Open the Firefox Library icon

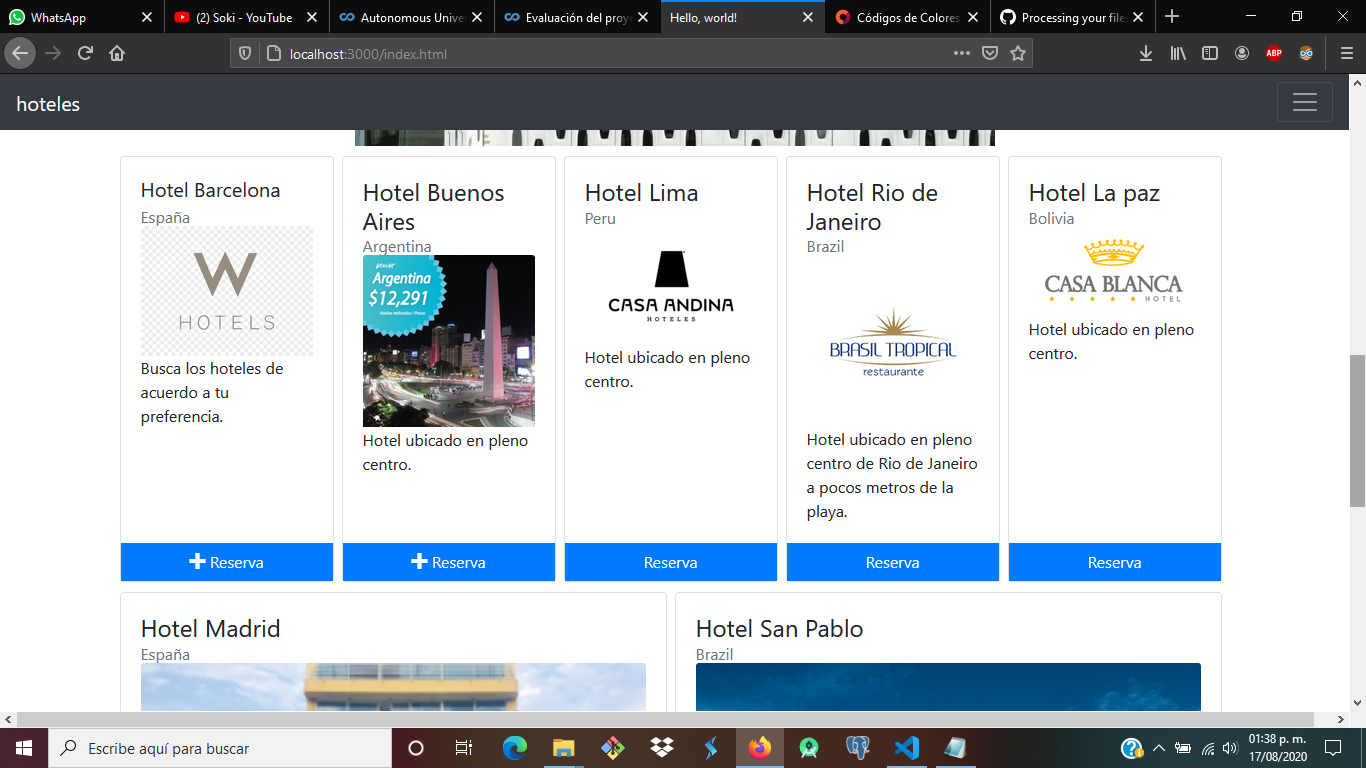click(x=1178, y=53)
